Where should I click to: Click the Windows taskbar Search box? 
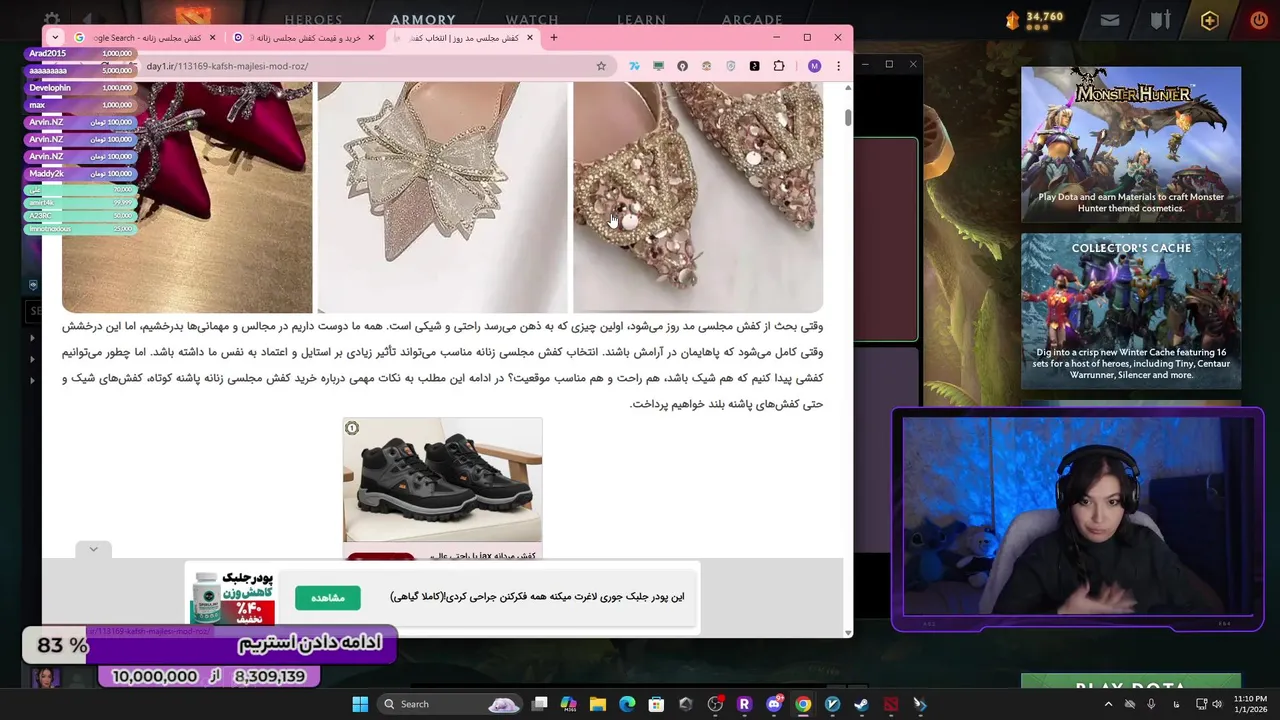tap(450, 704)
